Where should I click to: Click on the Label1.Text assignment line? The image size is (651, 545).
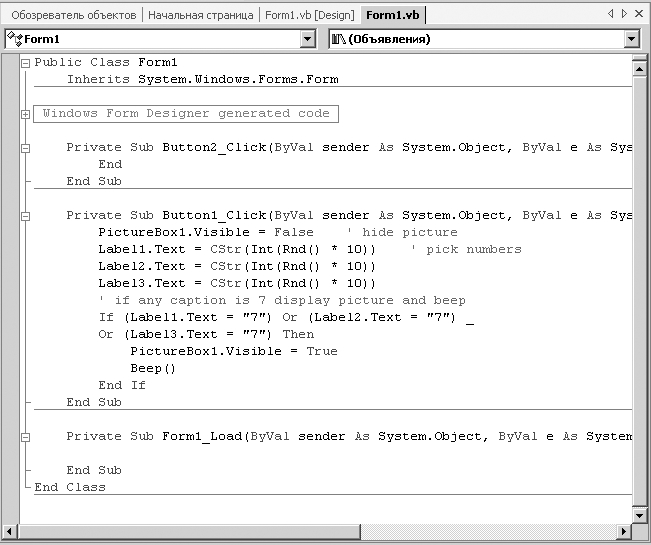click(x=237, y=249)
